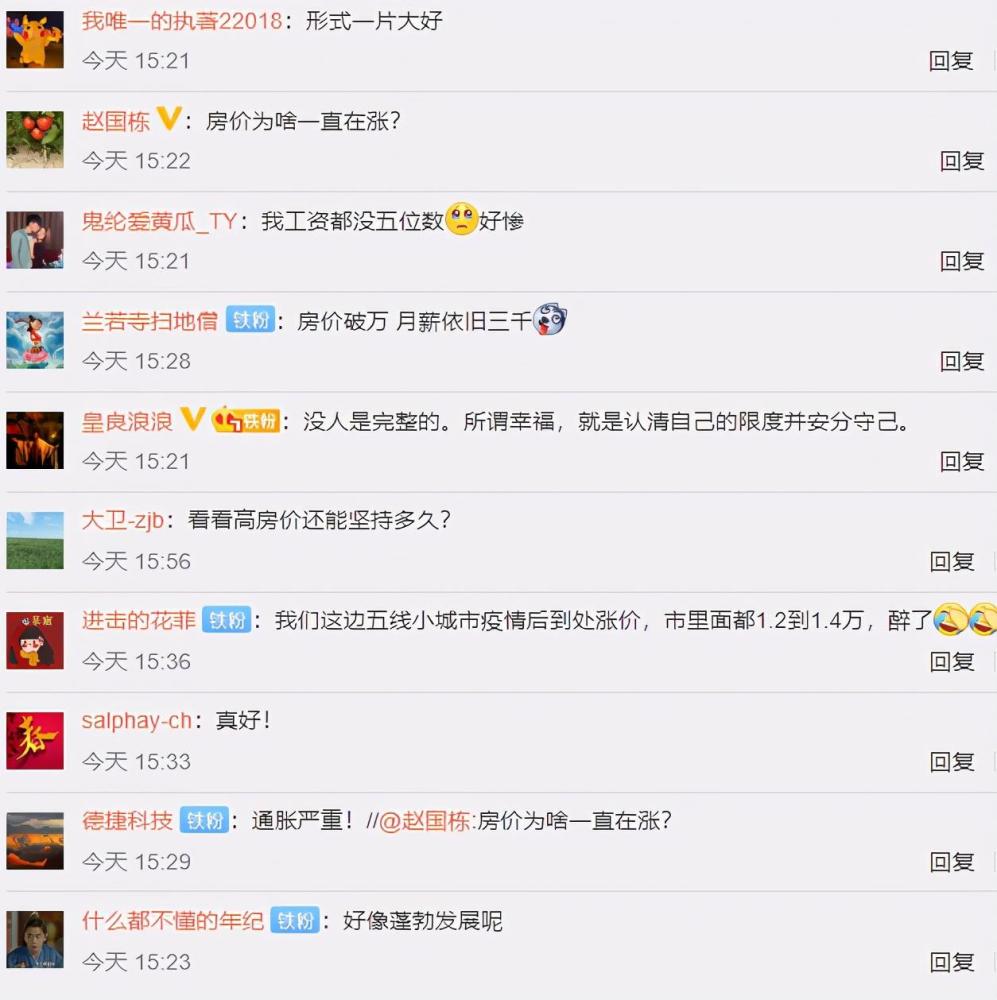Open the user profile of 赵国栋
This screenshot has height=1000, width=997.
tap(115, 121)
